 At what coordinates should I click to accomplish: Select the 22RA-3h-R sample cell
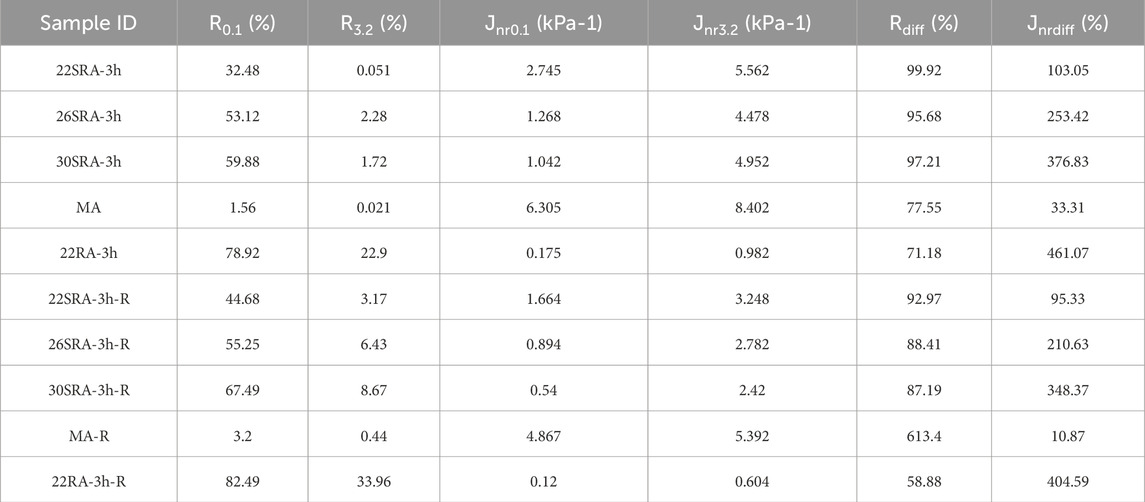coord(88,479)
